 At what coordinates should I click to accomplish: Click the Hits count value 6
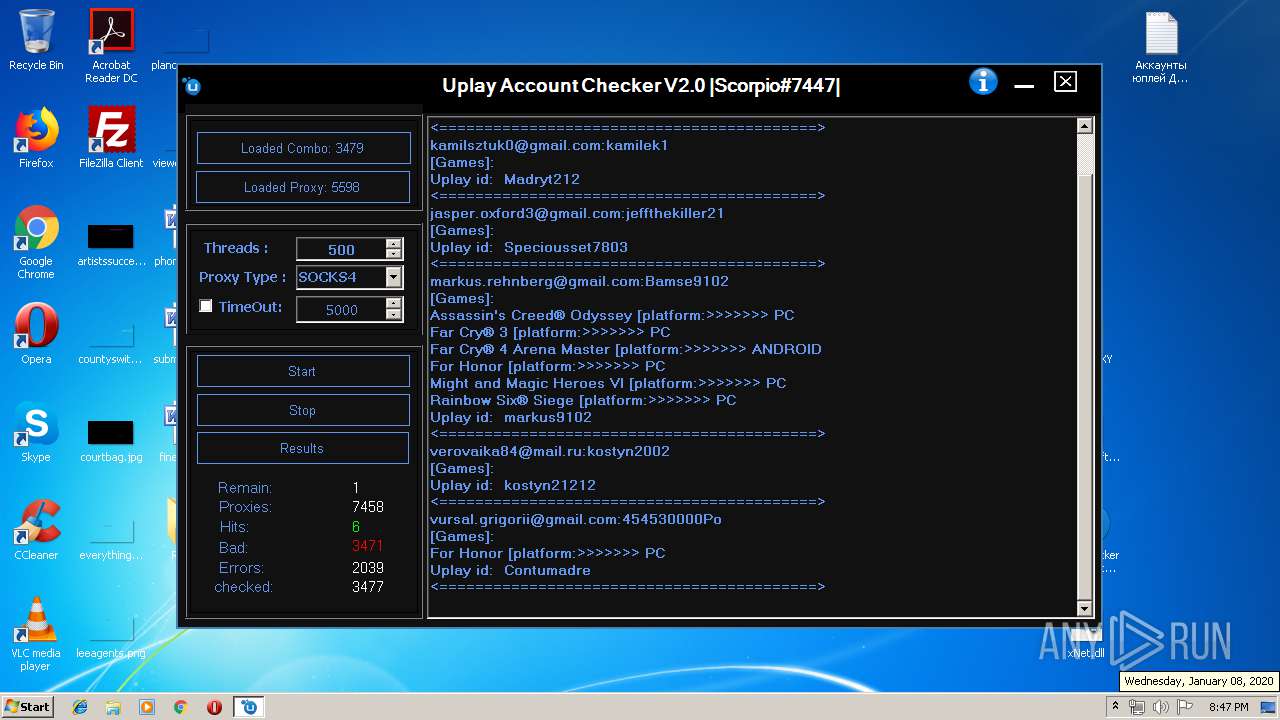(356, 527)
